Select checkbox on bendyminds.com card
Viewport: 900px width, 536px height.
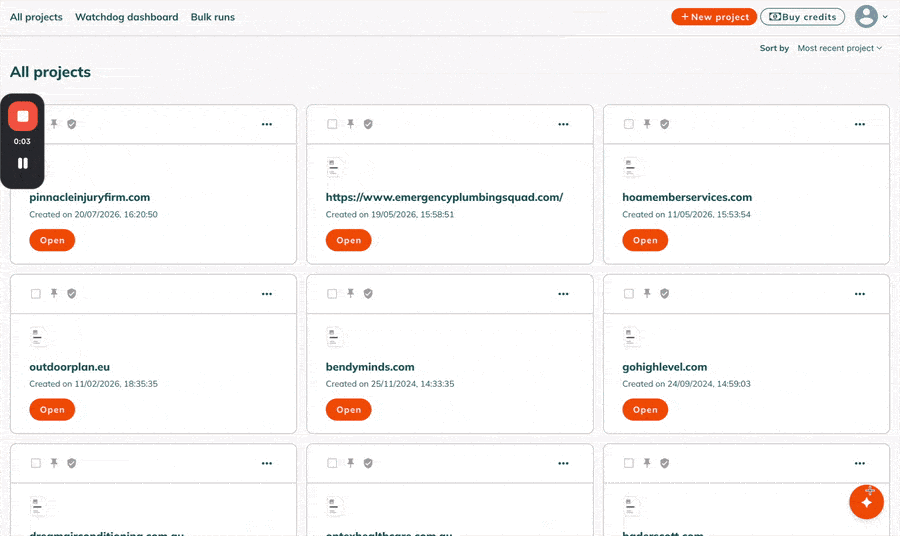[332, 293]
